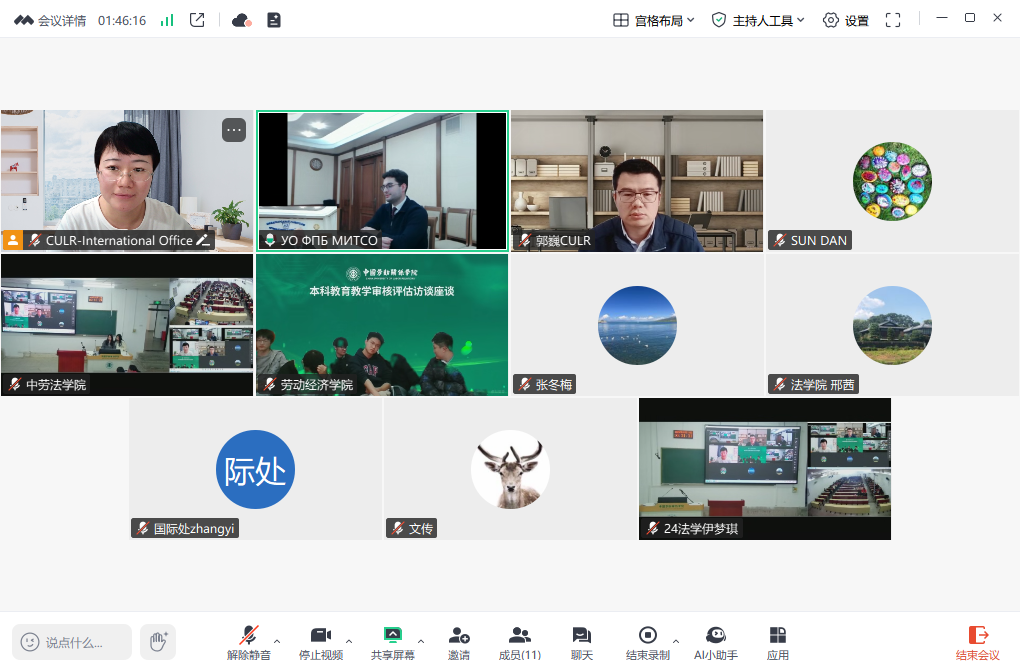Image resolution: width=1020 pixels, height=668 pixels.
Task: Open the 宫格布局 layout dropdown
Action: pyautogui.click(x=653, y=20)
